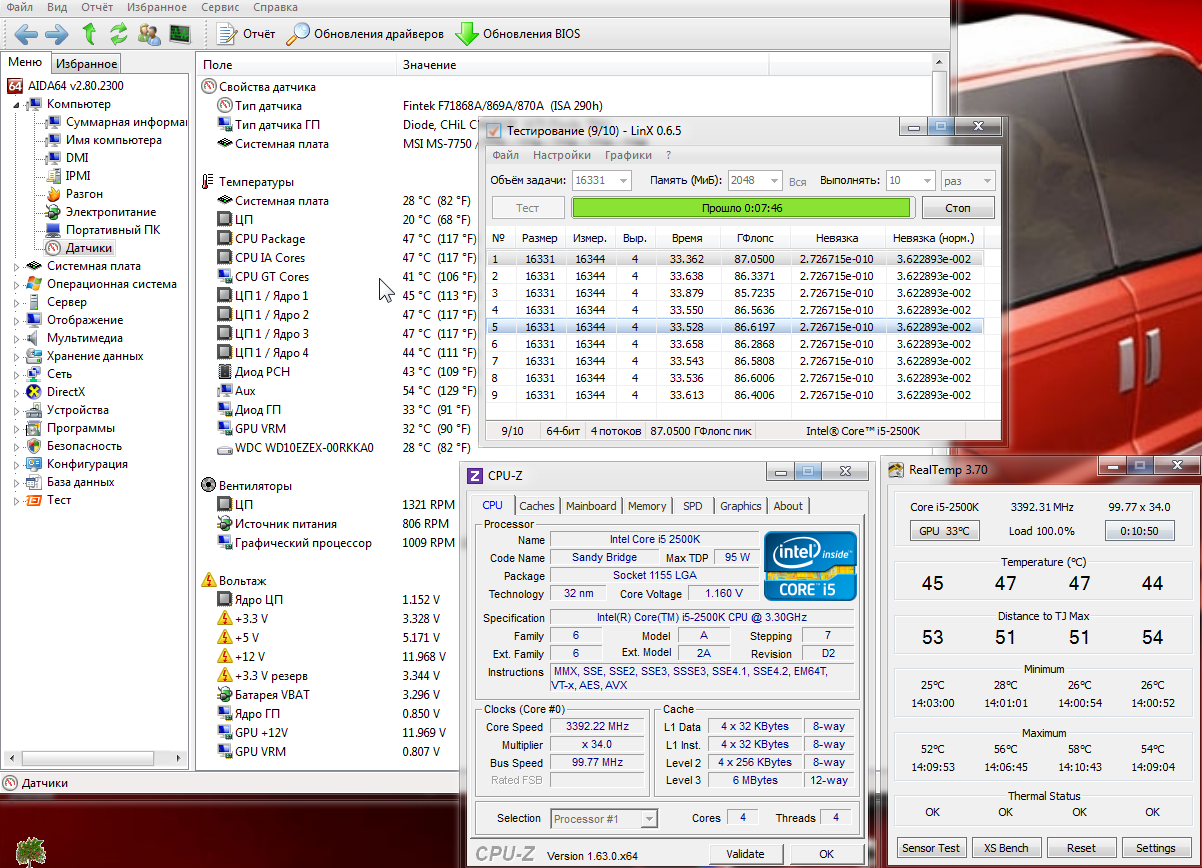Select the IPMI tree item
Screen dimensions: 1202x868
click(68, 176)
